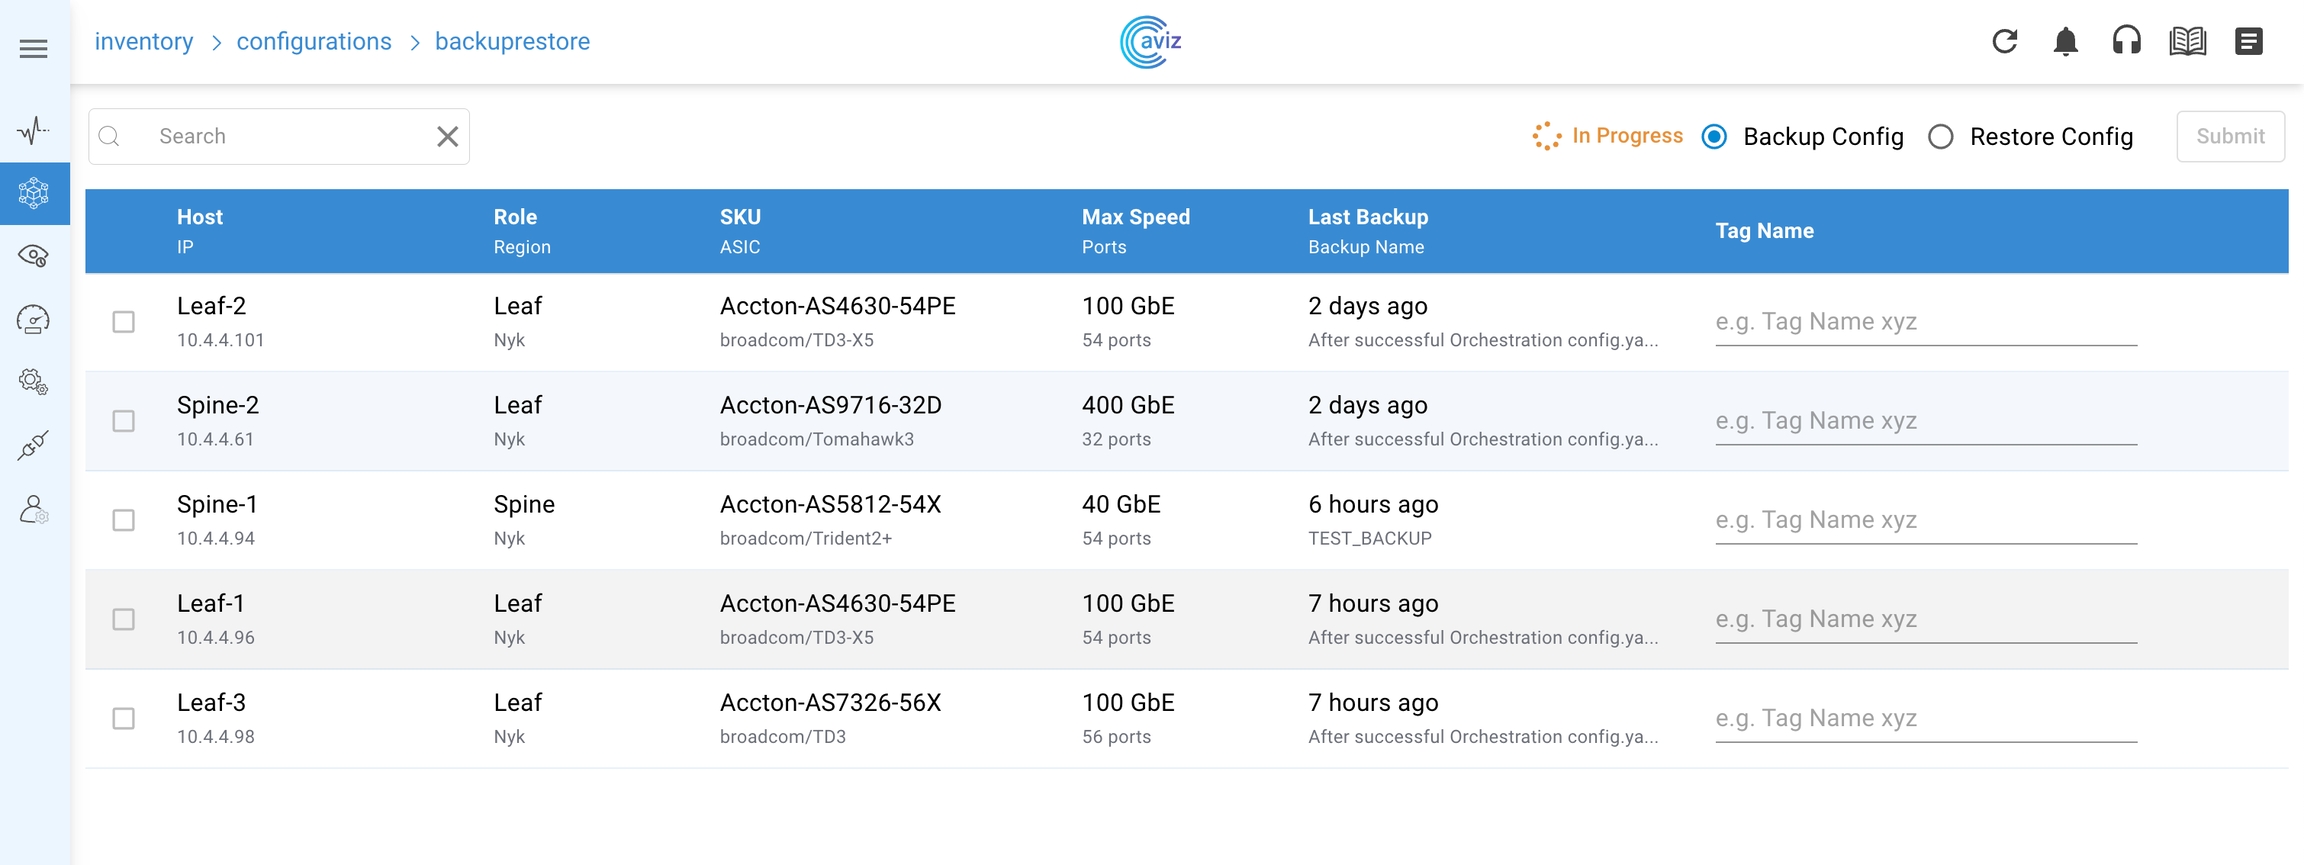Focus the Tag Name field for Spine-2
The height and width of the screenshot is (865, 2304).
coord(1925,421)
